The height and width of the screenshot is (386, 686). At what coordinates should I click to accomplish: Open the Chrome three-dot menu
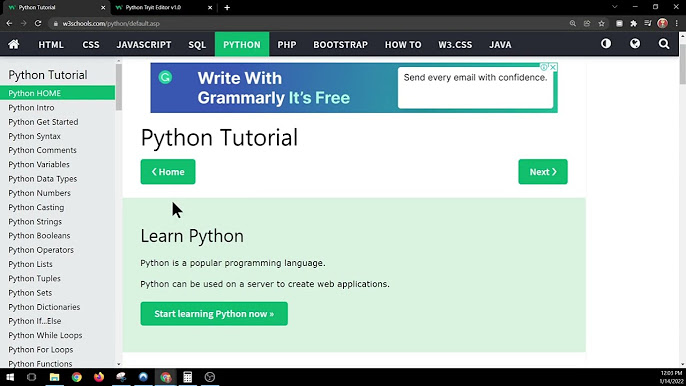pos(676,24)
